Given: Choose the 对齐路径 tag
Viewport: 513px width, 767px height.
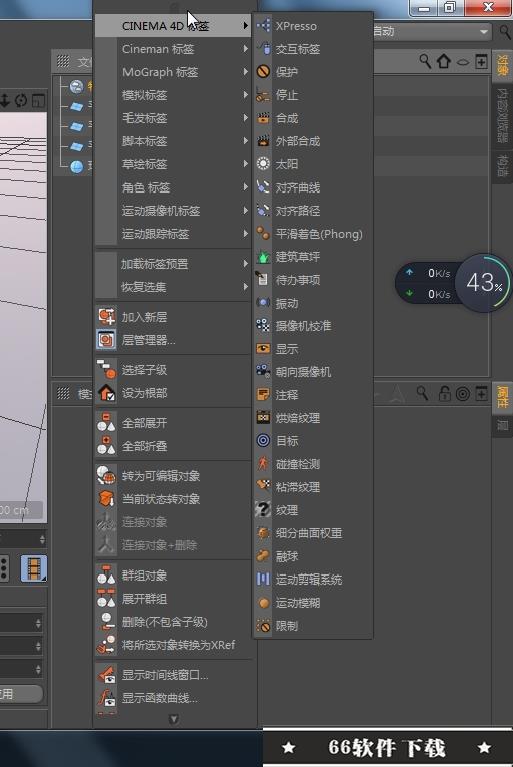Looking at the screenshot, I should click(312, 211).
